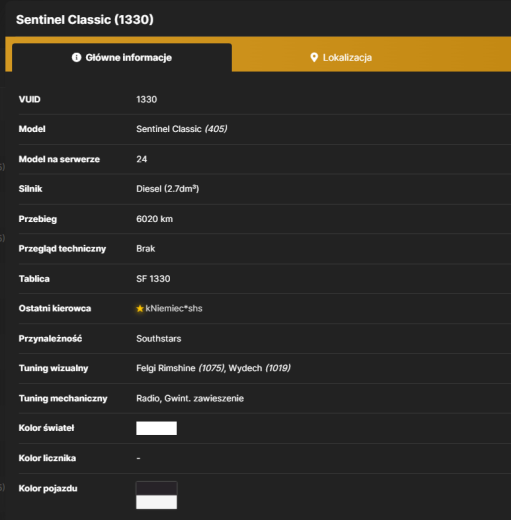Screen dimensions: 511x520
Task: Click the Silnik row label
Action: 30,189
